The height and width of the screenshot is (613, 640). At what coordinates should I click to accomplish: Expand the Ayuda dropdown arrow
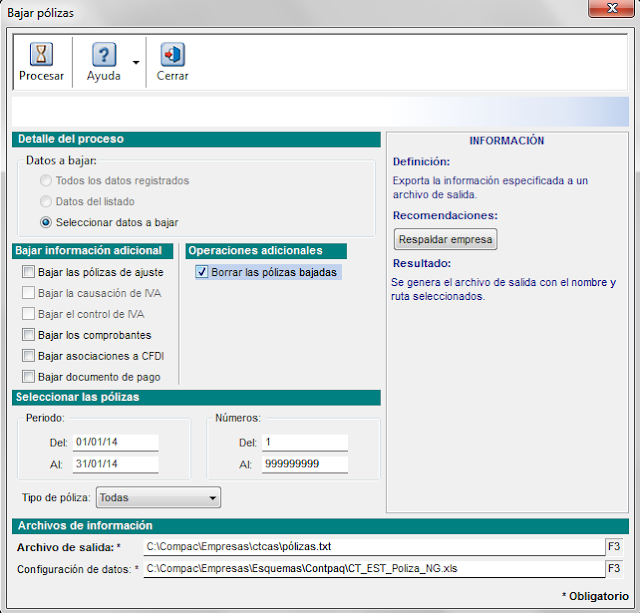136,62
